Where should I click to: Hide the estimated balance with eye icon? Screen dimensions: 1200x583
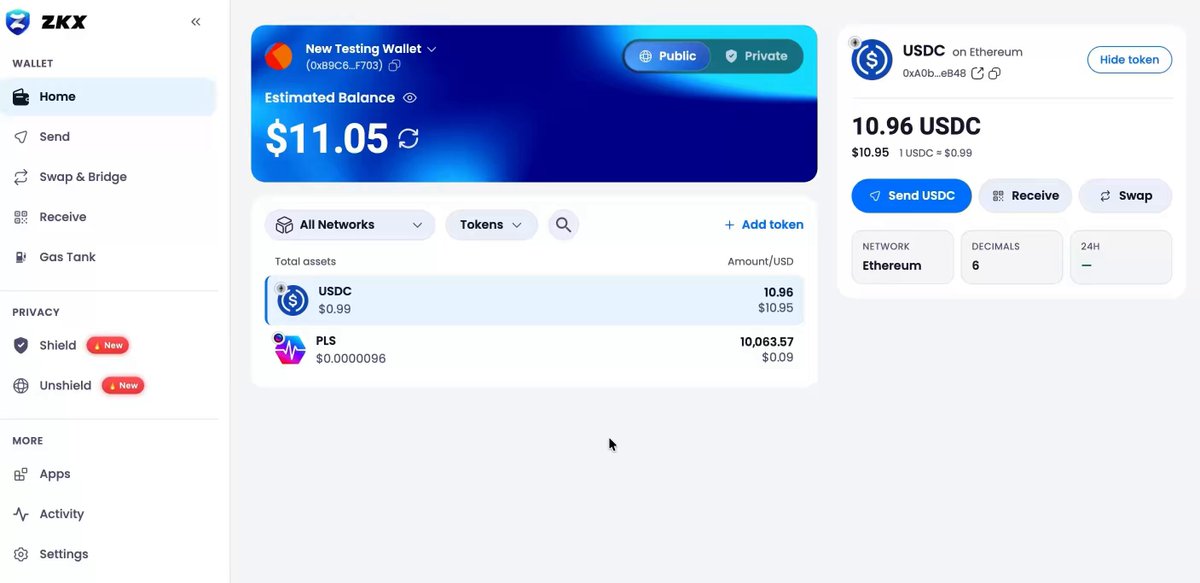(409, 98)
